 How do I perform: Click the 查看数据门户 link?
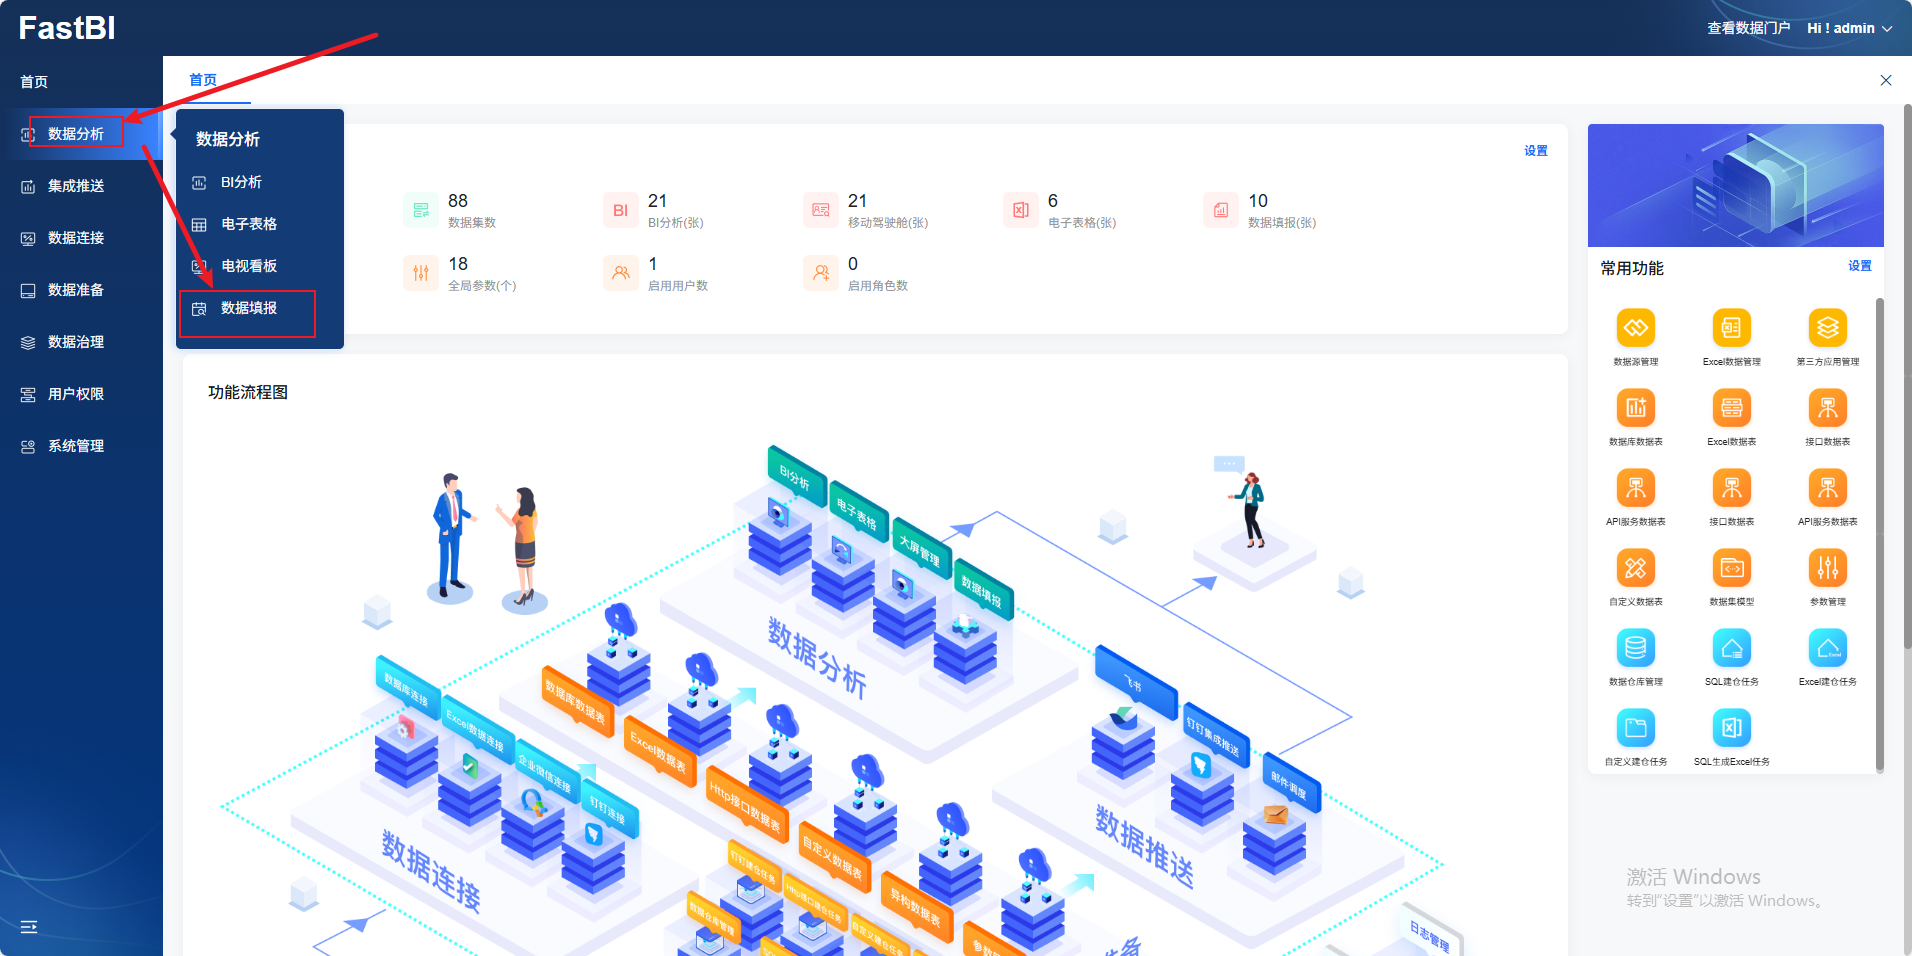(1748, 28)
